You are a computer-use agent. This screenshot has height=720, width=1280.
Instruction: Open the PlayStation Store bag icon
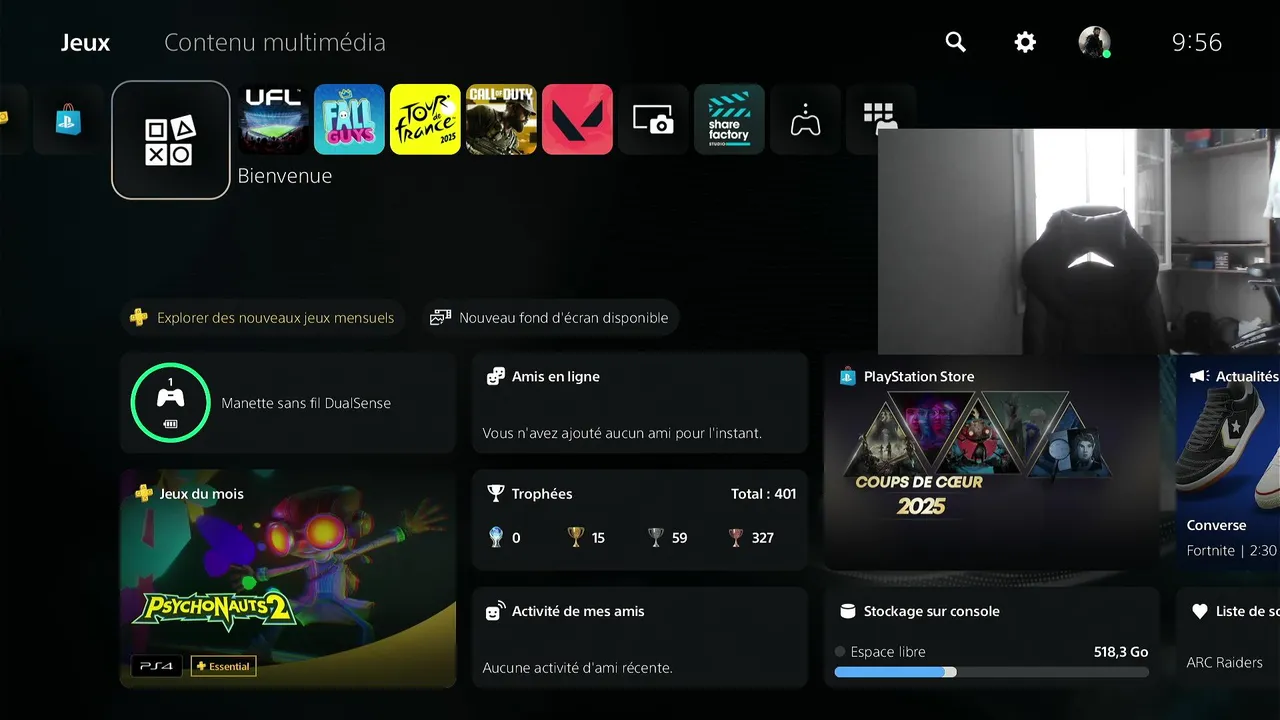tap(68, 120)
